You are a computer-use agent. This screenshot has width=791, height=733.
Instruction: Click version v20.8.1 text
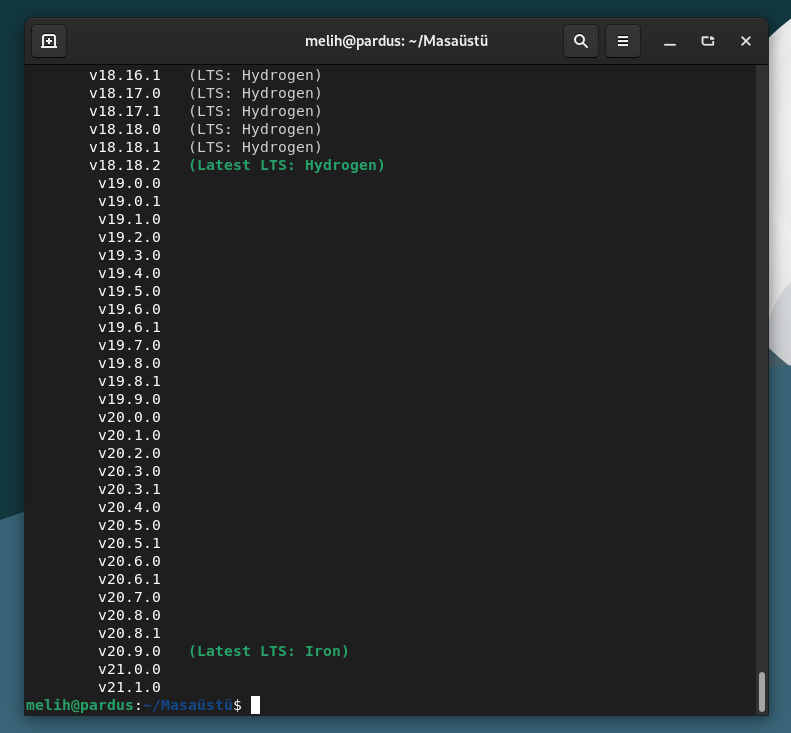pos(130,633)
